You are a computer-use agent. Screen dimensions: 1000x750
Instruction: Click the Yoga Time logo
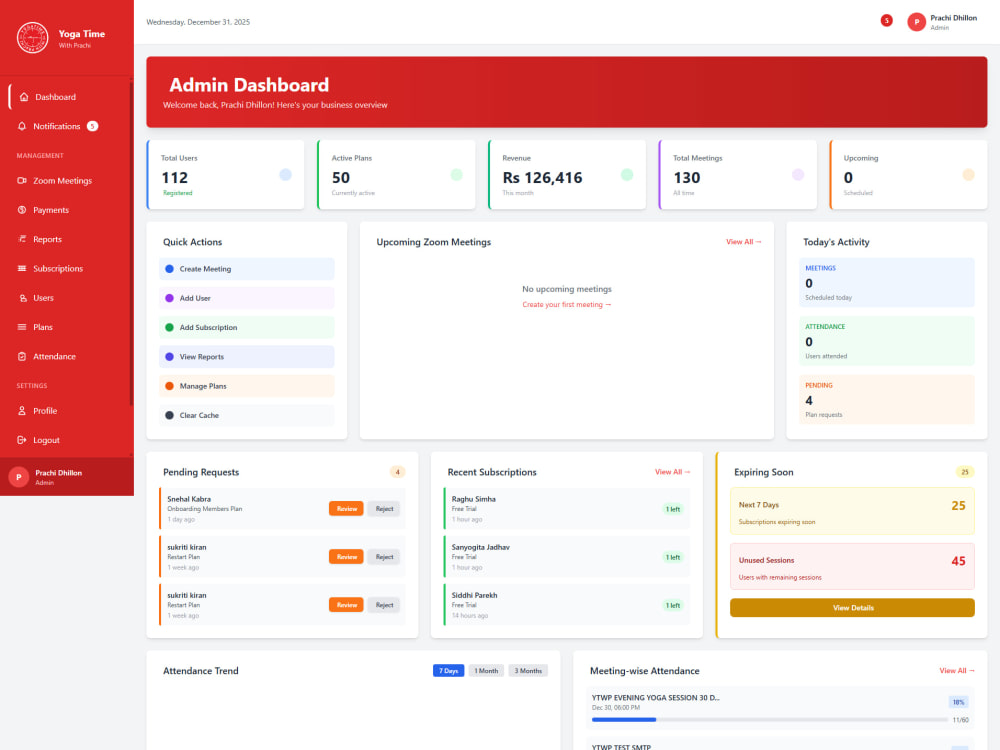pyautogui.click(x=32, y=38)
